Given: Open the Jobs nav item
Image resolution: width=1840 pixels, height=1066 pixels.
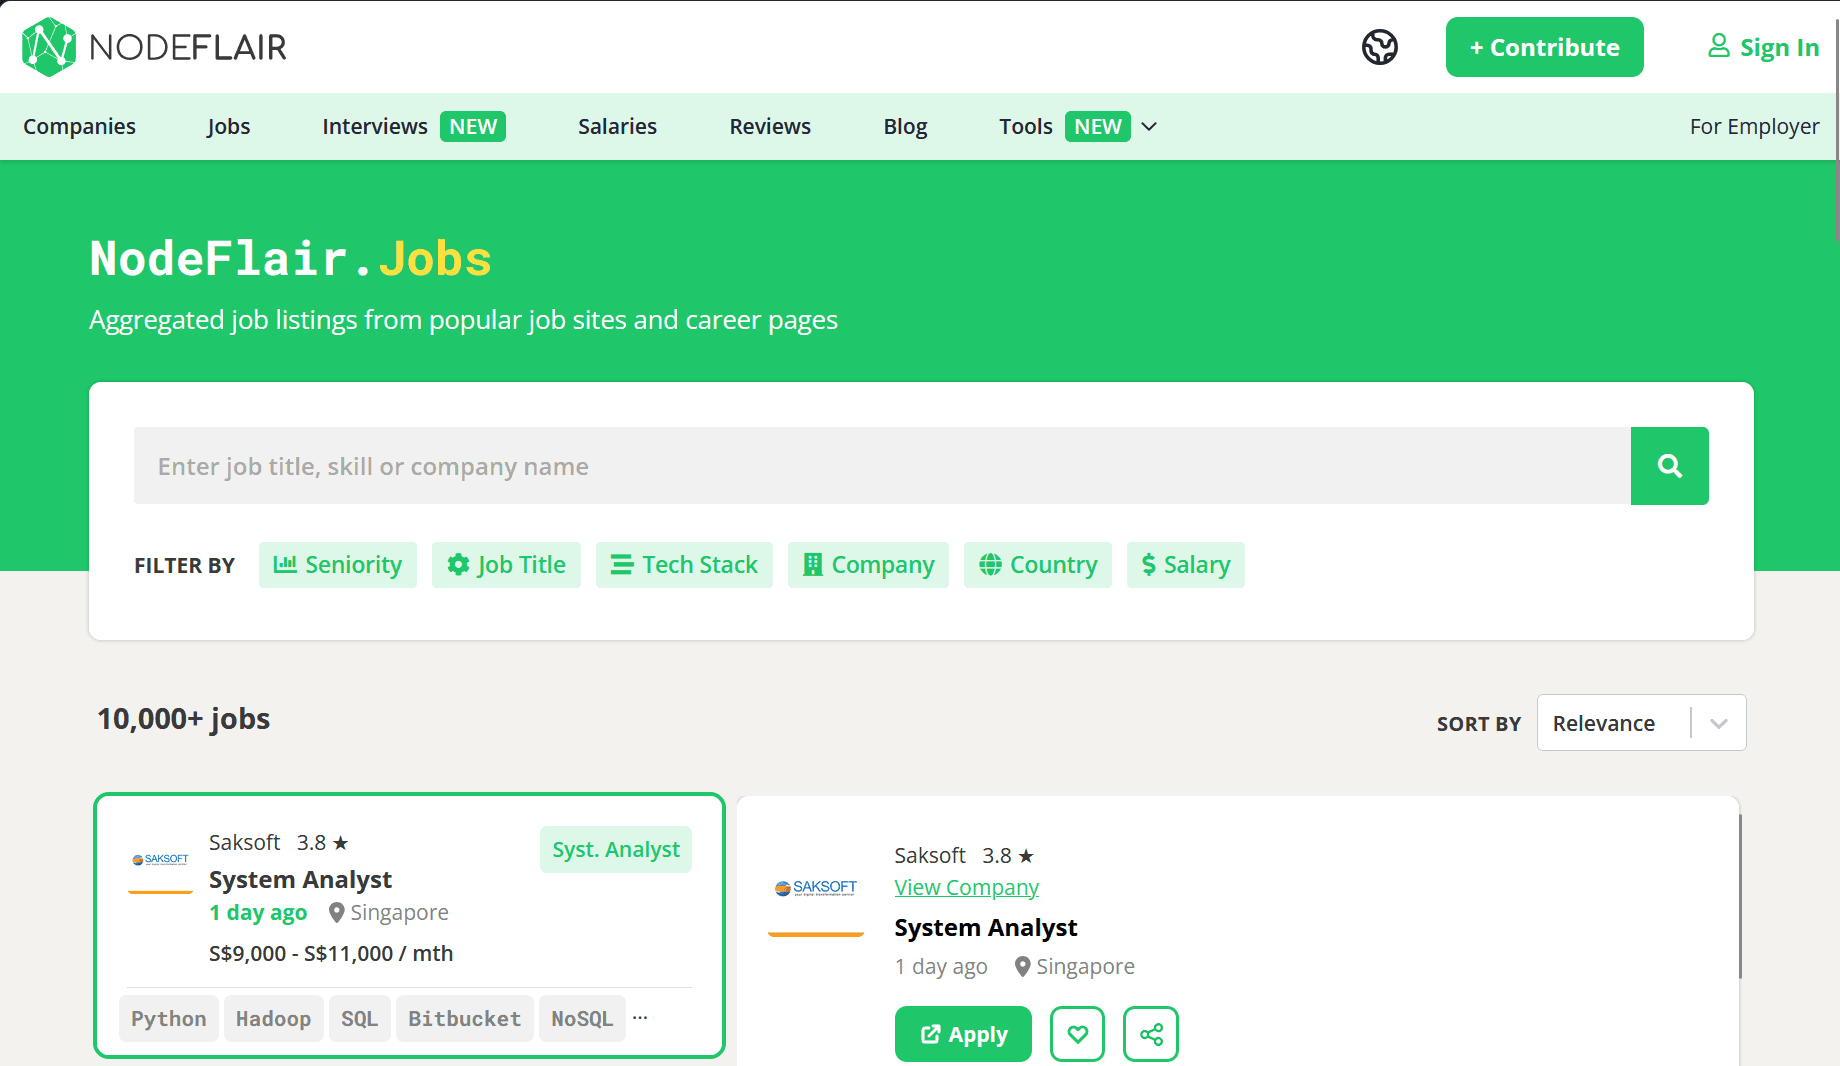Looking at the screenshot, I should tap(229, 127).
